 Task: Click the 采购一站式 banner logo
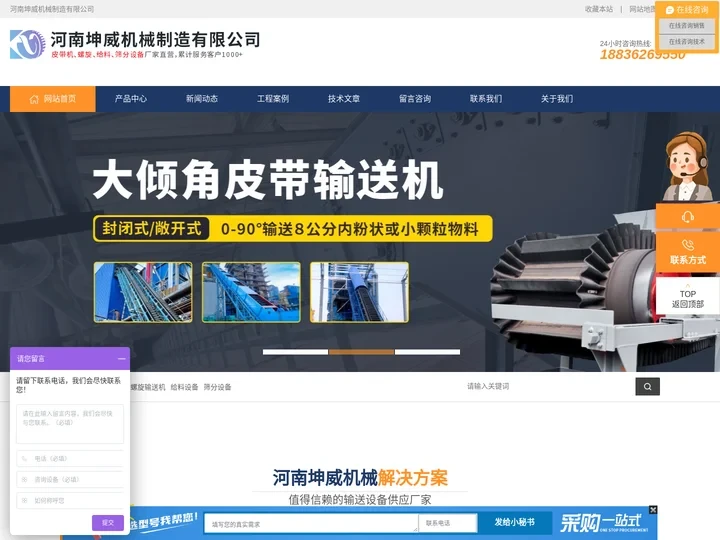click(602, 523)
